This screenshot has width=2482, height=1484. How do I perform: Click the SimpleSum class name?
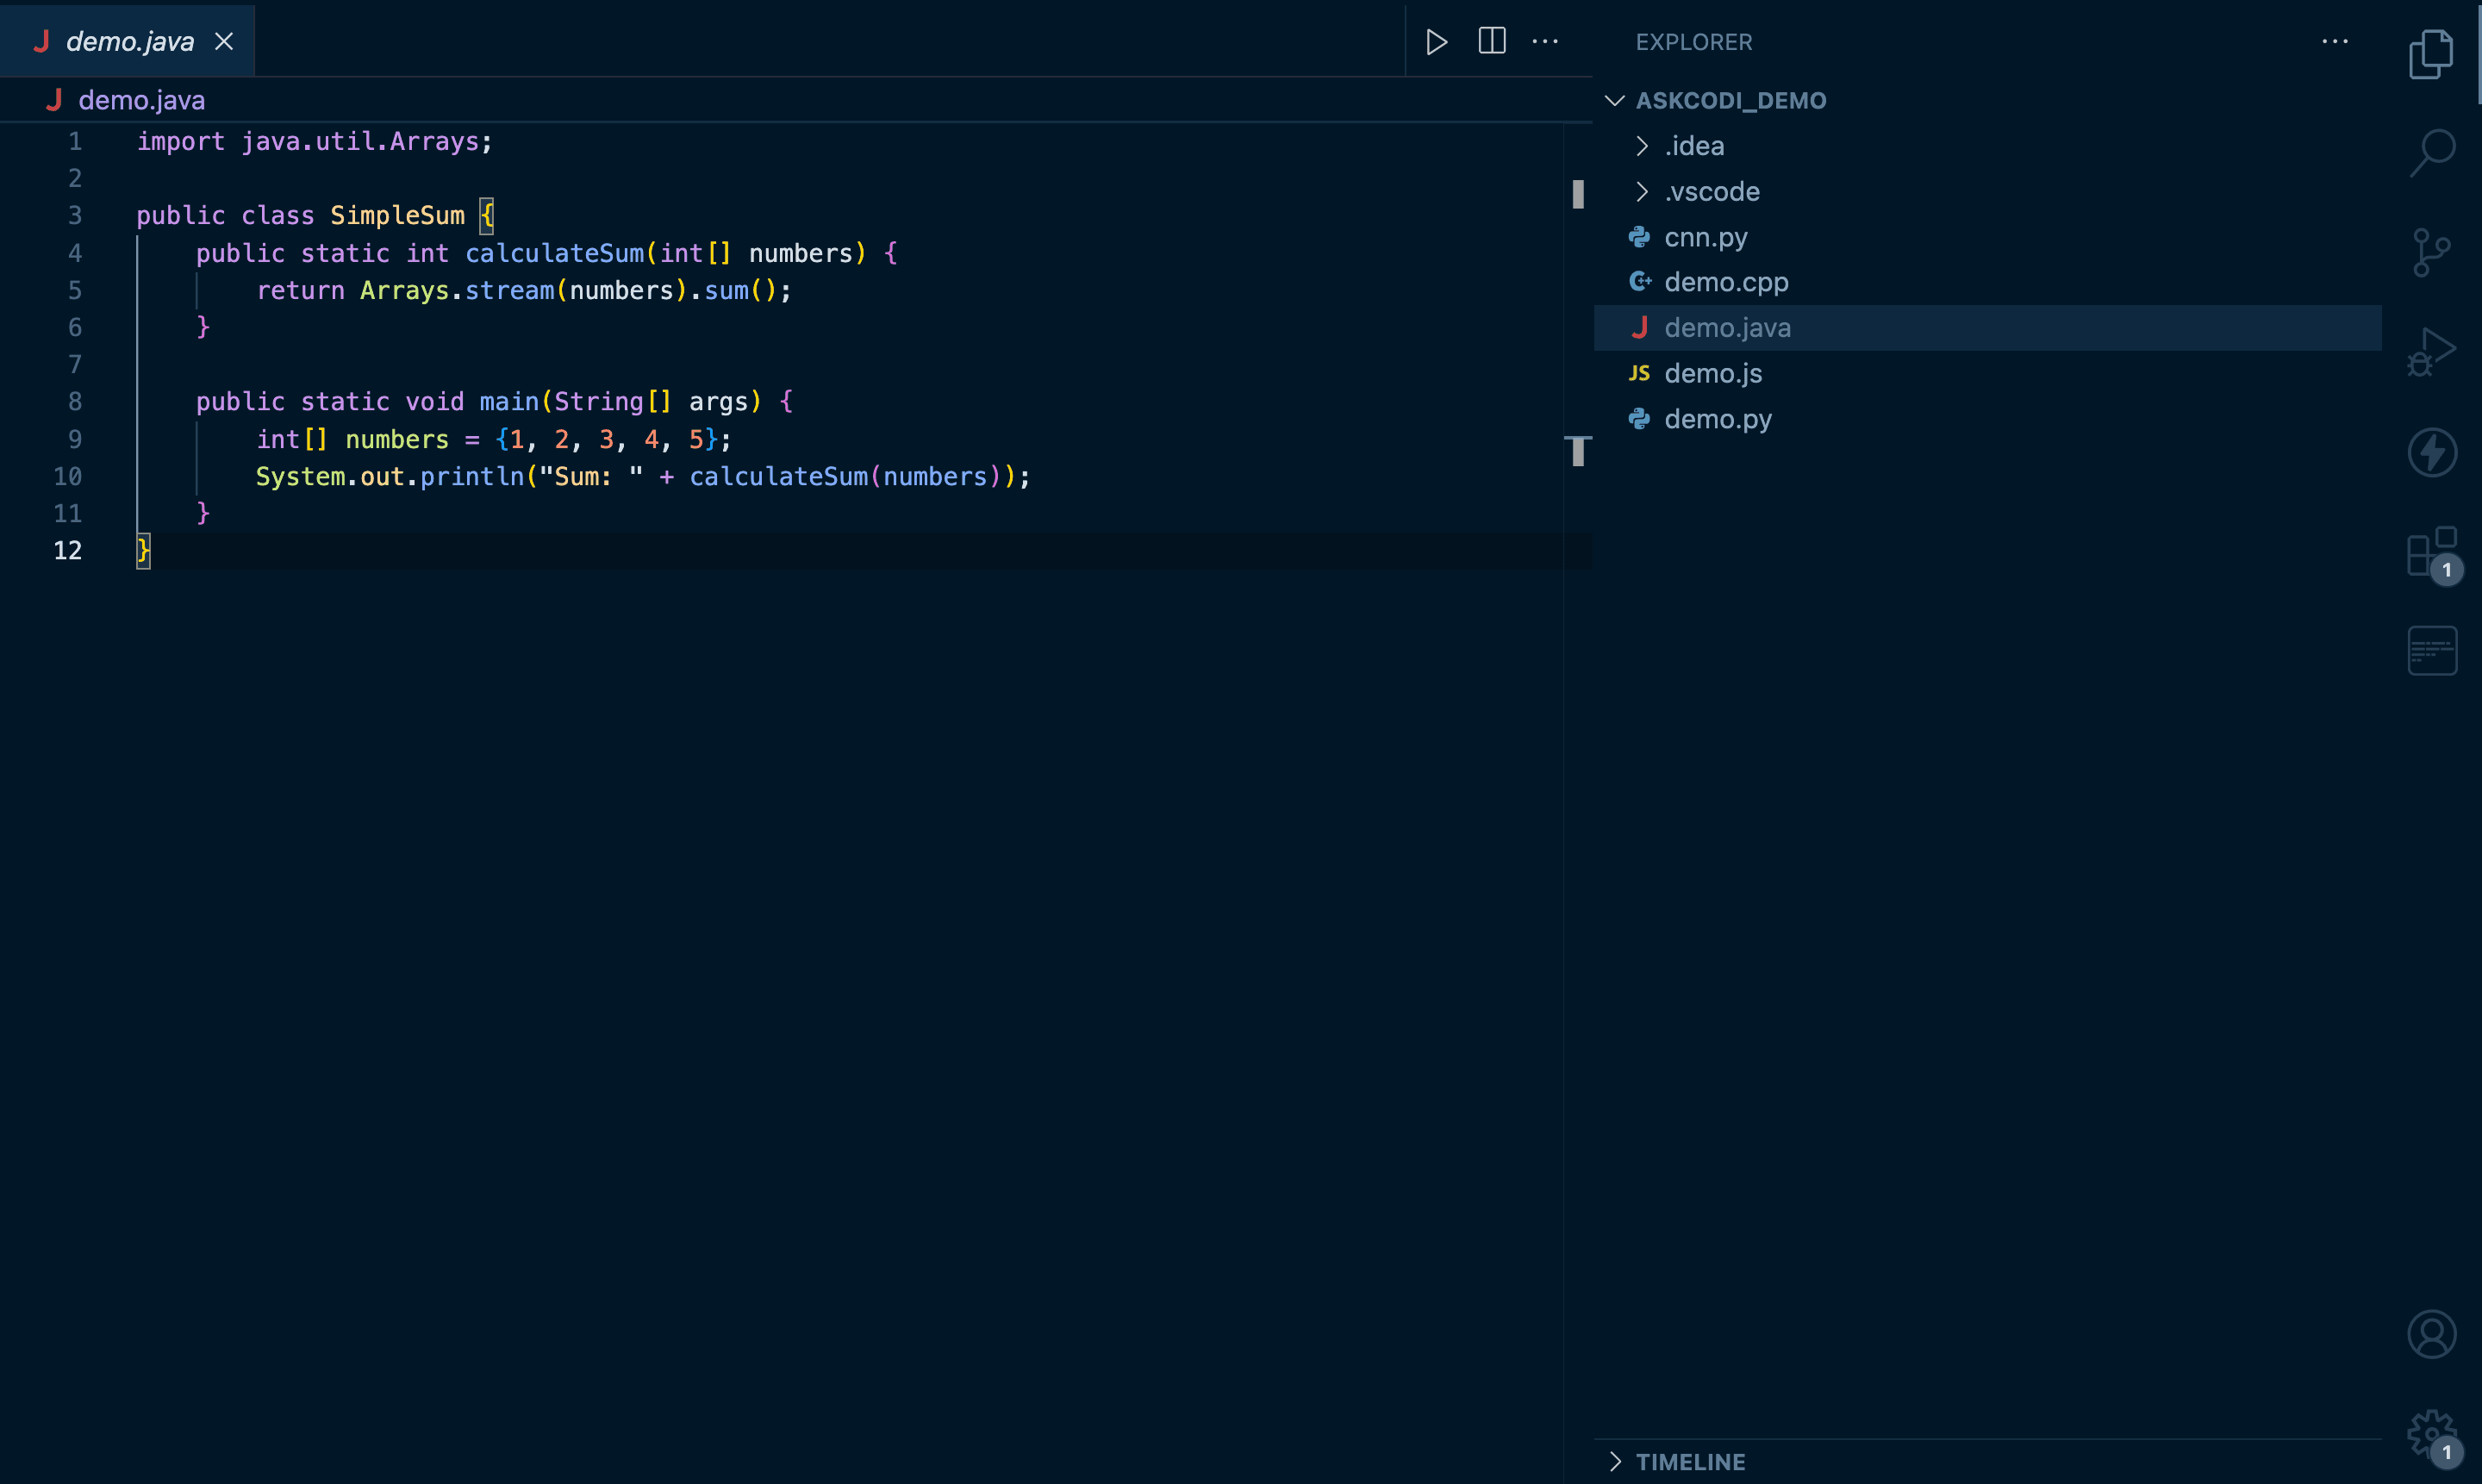coord(397,216)
